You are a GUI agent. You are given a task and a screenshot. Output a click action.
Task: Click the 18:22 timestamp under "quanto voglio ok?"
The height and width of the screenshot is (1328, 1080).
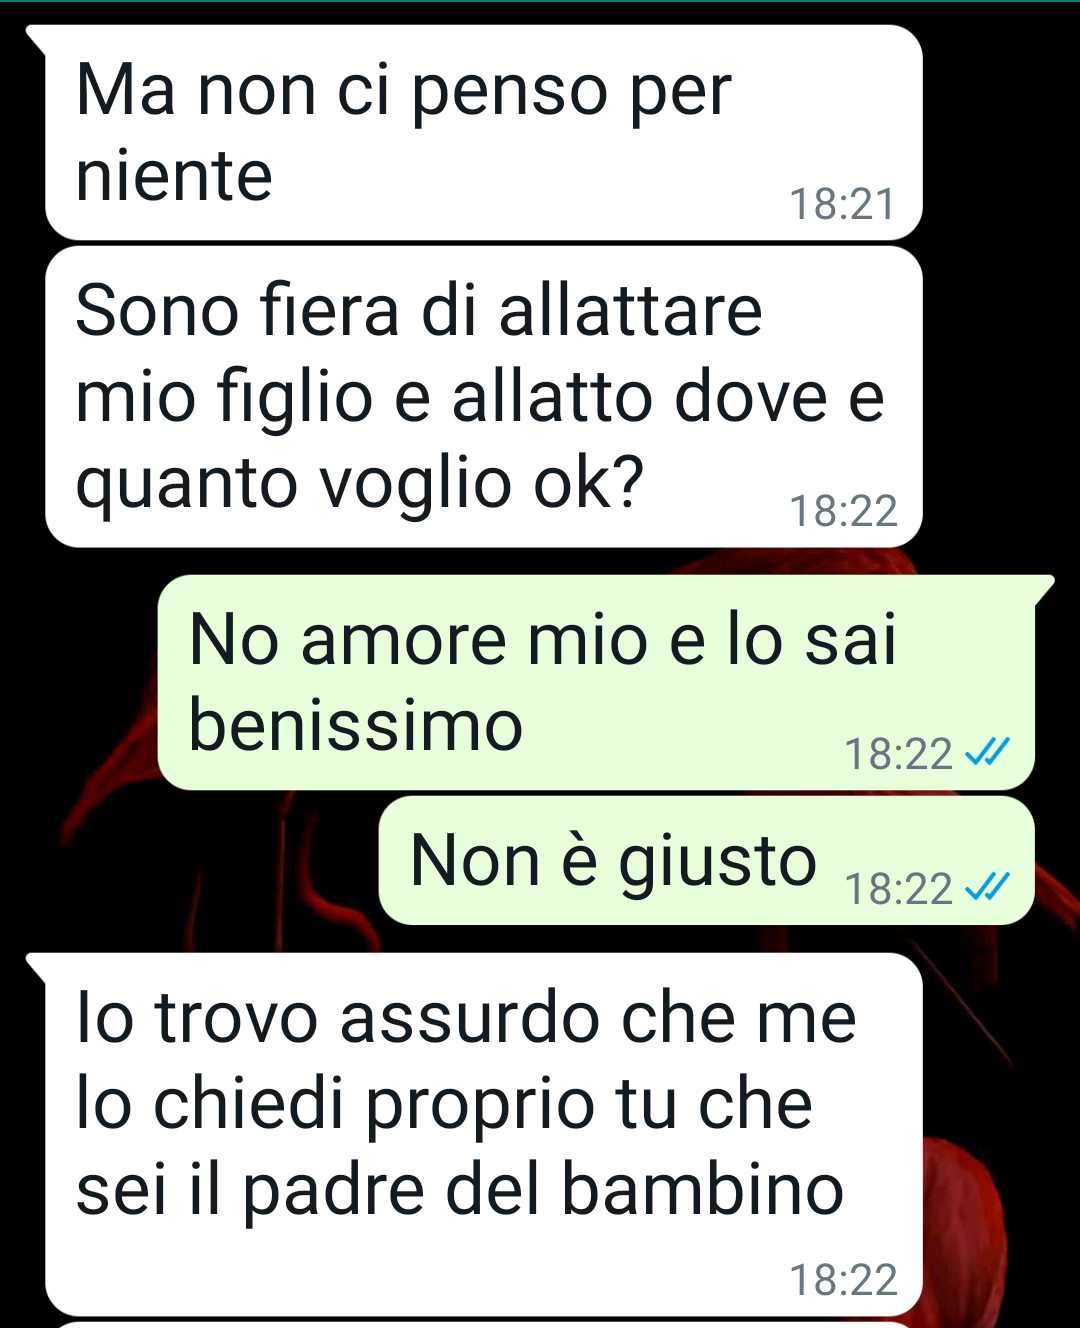point(843,511)
